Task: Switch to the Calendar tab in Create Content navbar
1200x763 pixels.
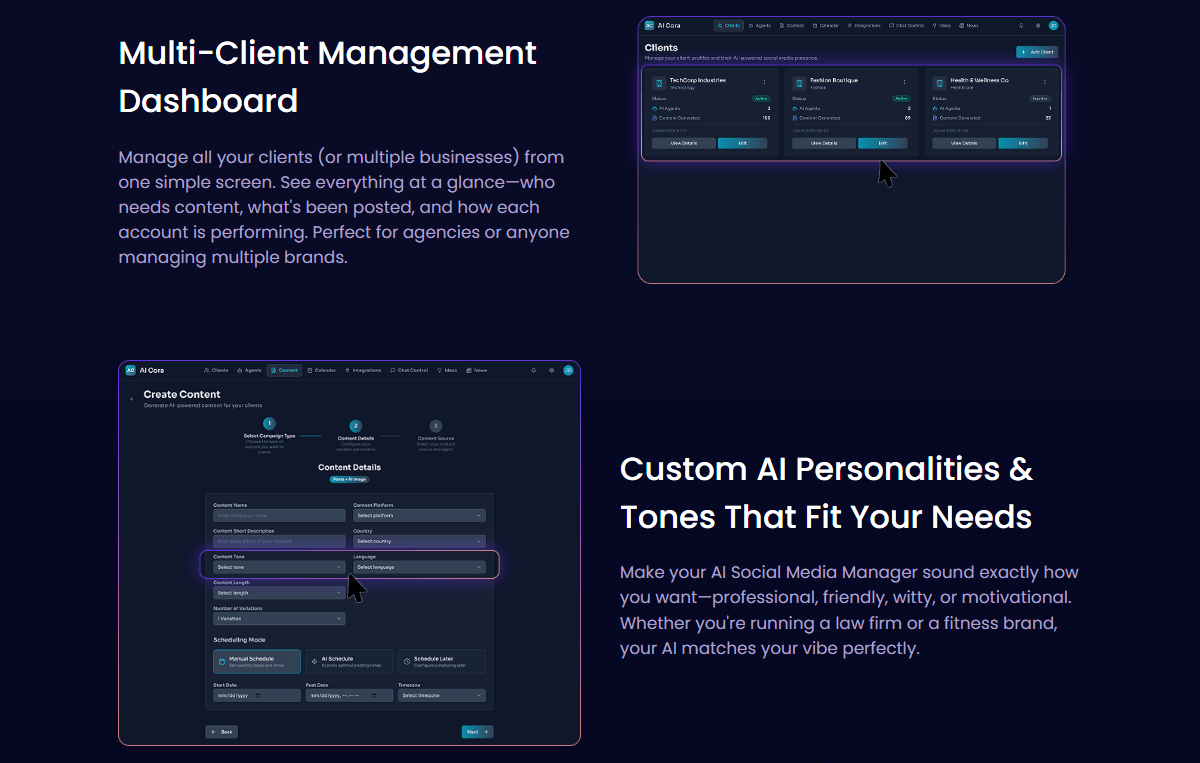Action: click(322, 370)
